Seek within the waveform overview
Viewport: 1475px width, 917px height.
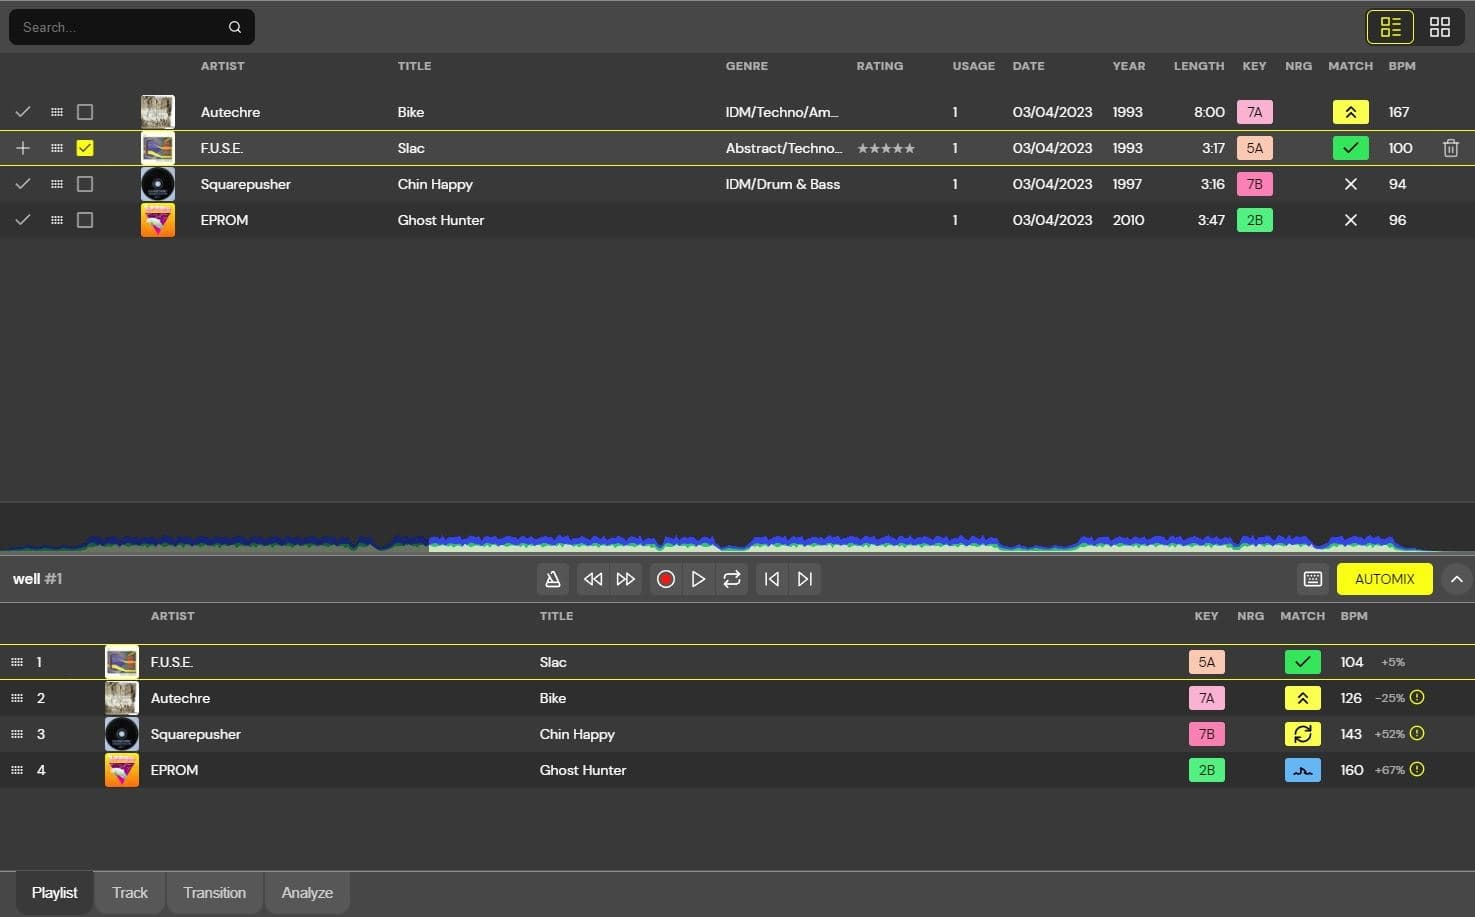tap(737, 528)
